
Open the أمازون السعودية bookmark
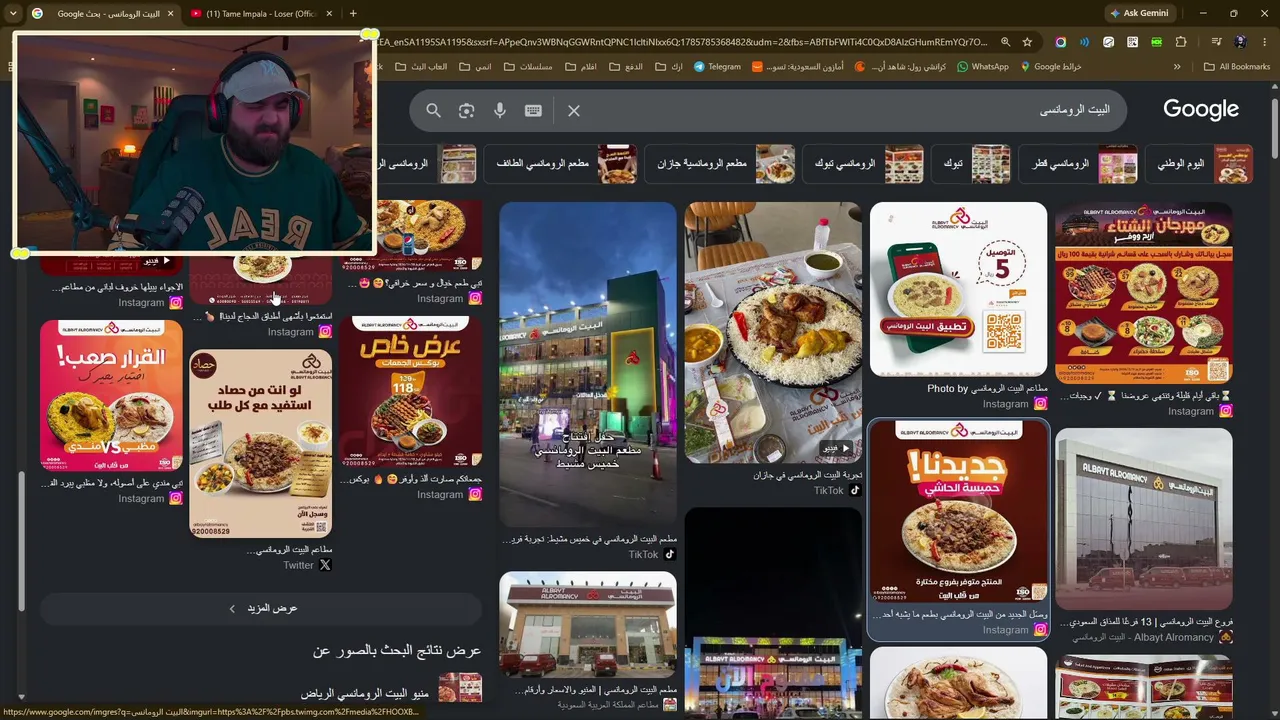[798, 67]
